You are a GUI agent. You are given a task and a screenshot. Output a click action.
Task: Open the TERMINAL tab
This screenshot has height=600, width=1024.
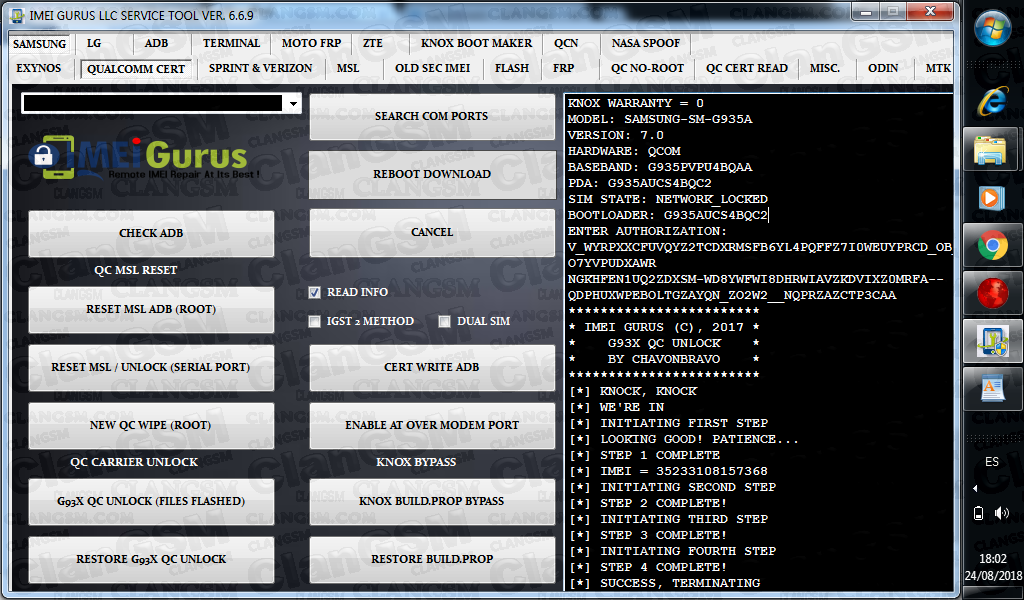pyautogui.click(x=231, y=43)
